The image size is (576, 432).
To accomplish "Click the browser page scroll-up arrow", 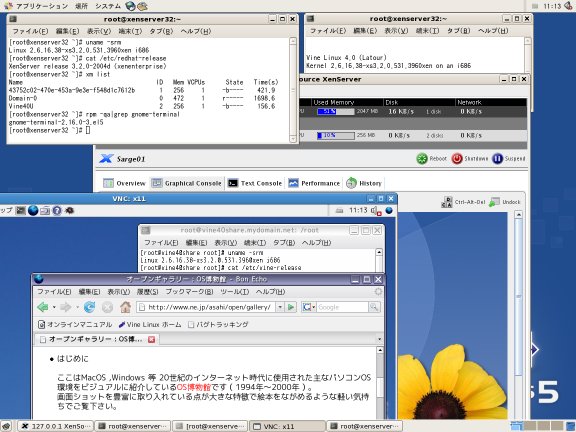I will point(380,350).
